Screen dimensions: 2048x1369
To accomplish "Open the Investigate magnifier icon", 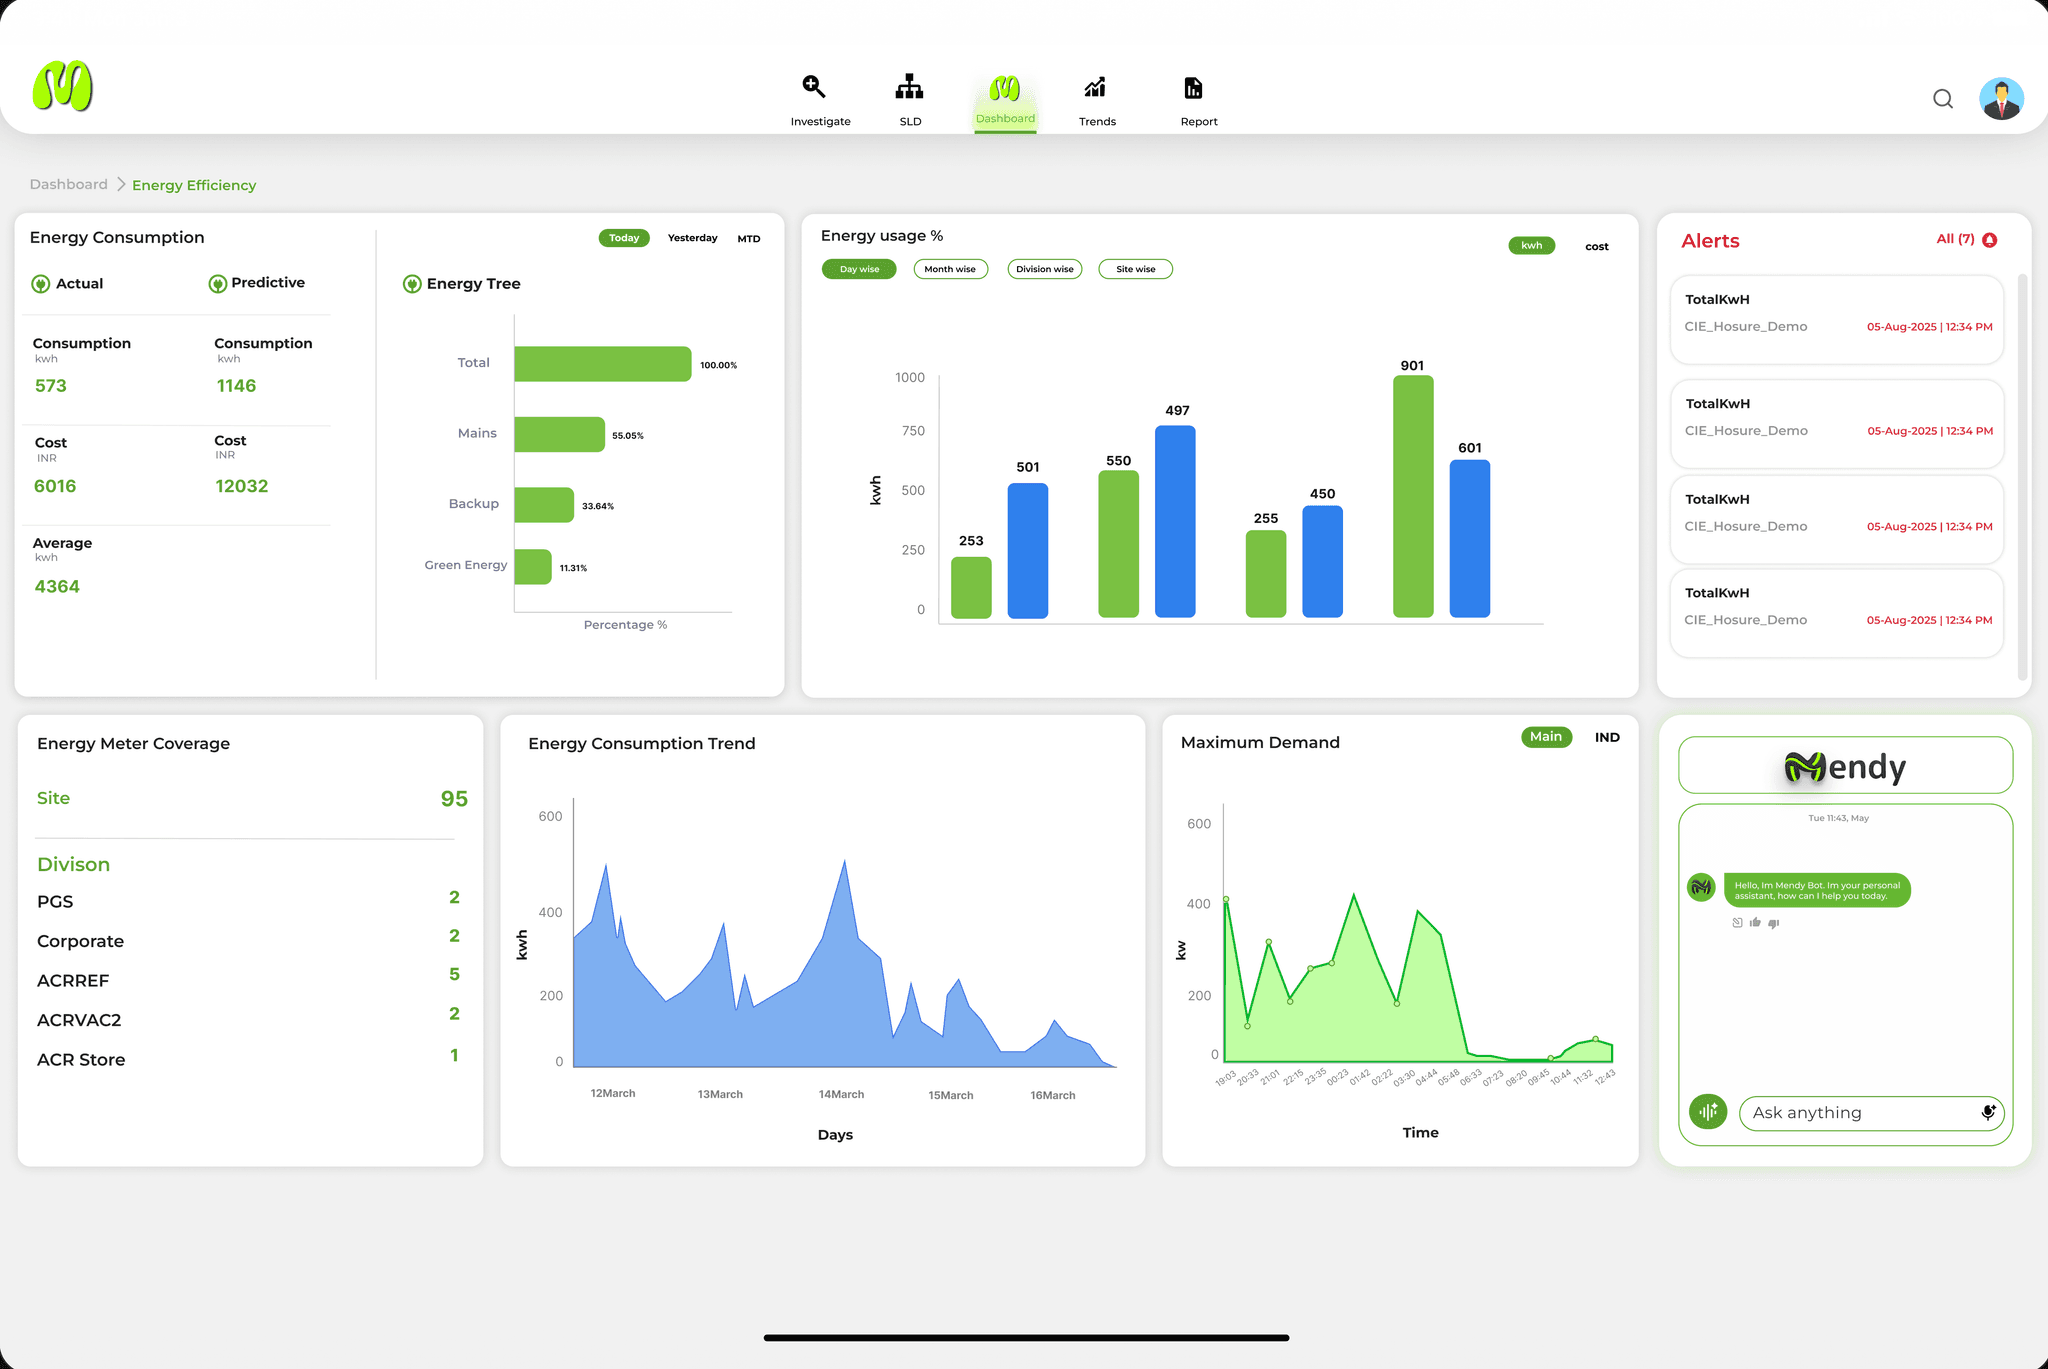I will coord(814,88).
